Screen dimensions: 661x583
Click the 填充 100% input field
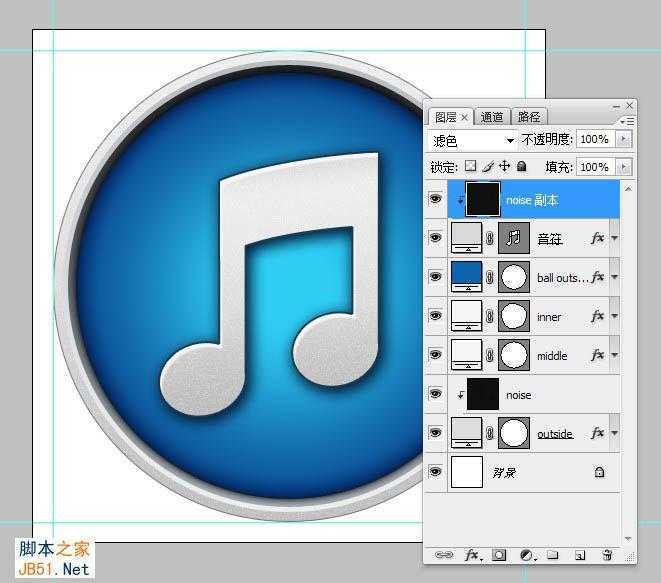[x=595, y=167]
